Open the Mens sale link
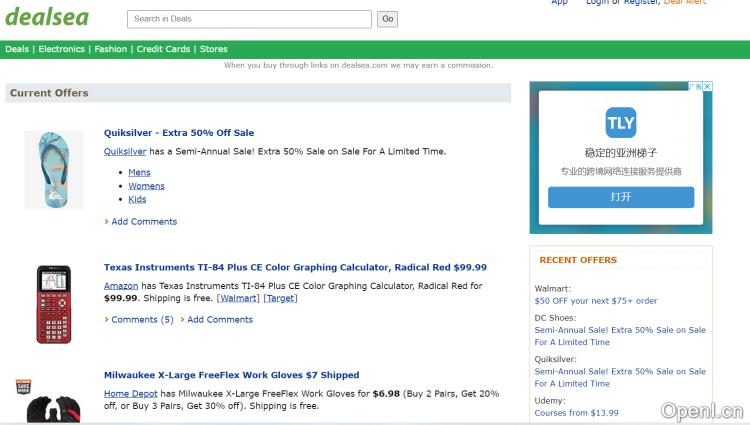Screen dimensions: 750x425 pyautogui.click(x=139, y=173)
